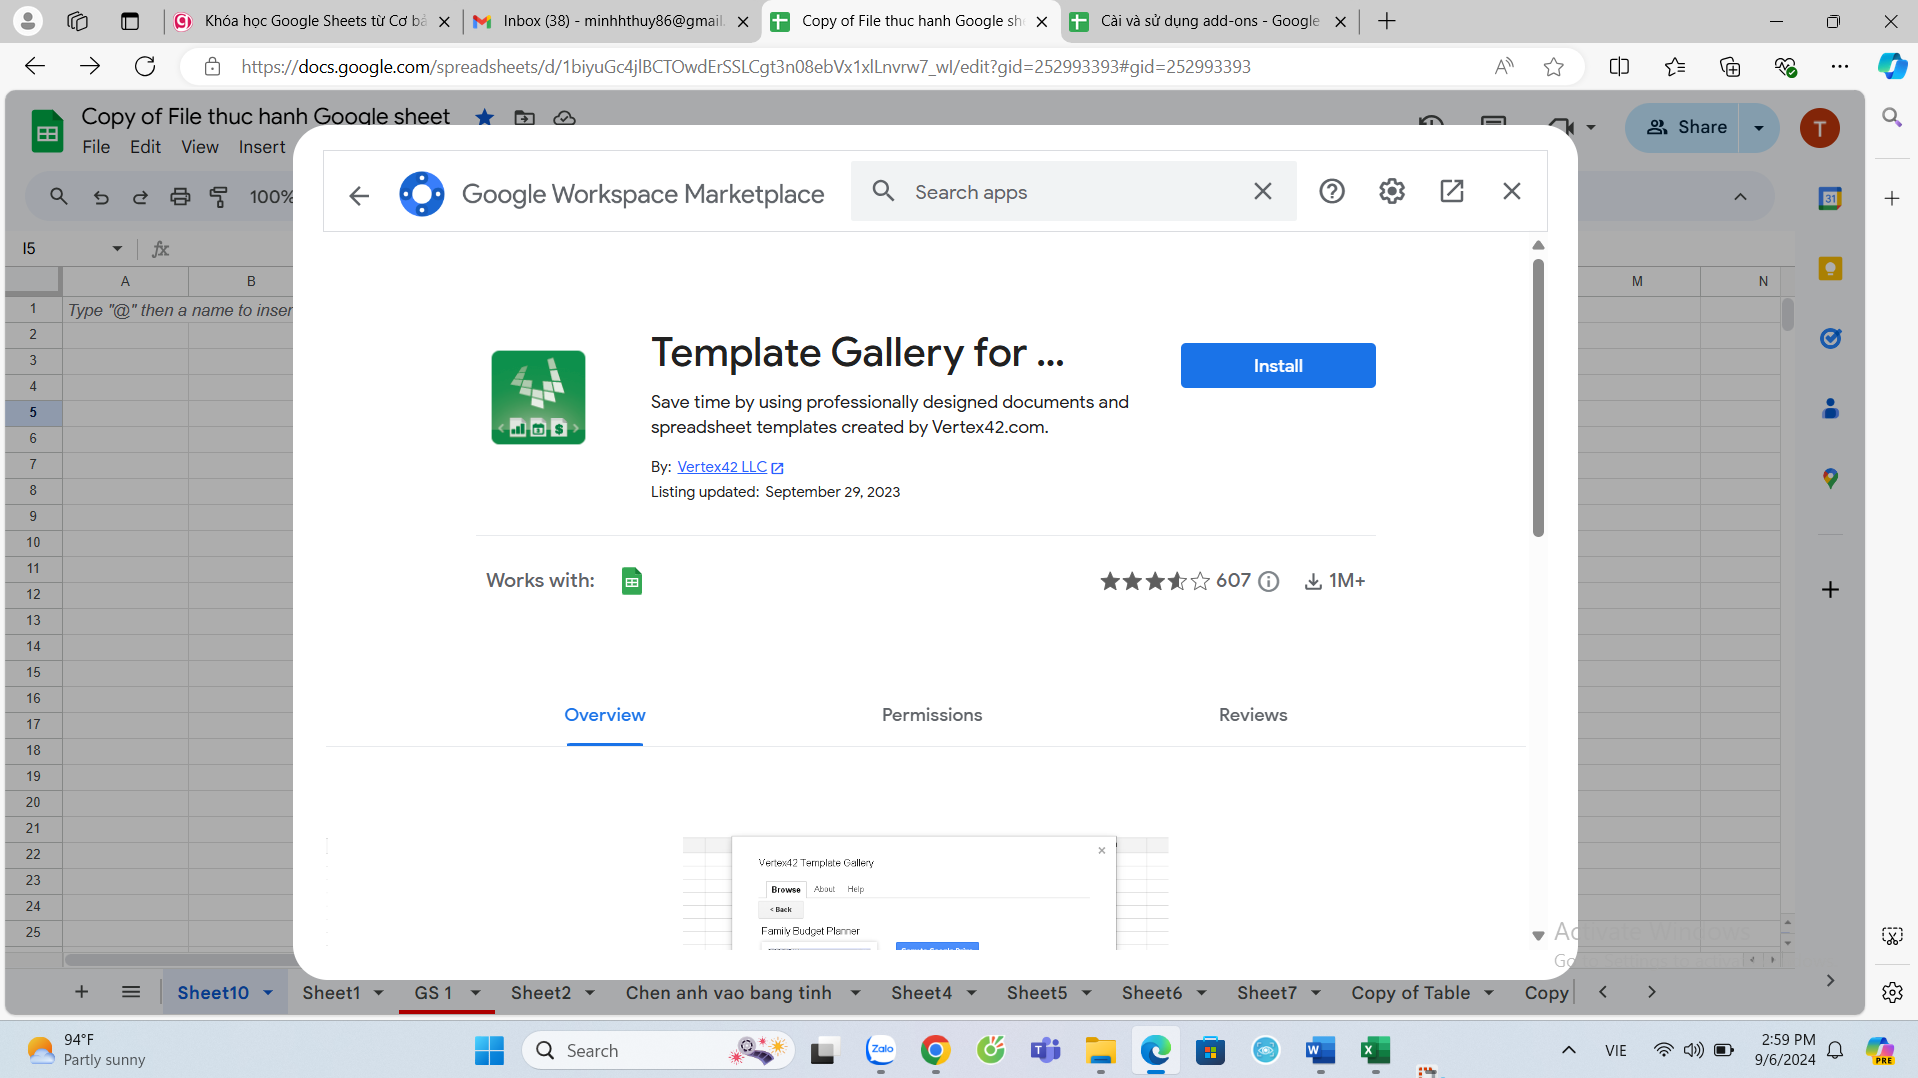Image resolution: width=1918 pixels, height=1078 pixels.
Task: Open the Vertex42 LLC developer link
Action: pos(722,467)
